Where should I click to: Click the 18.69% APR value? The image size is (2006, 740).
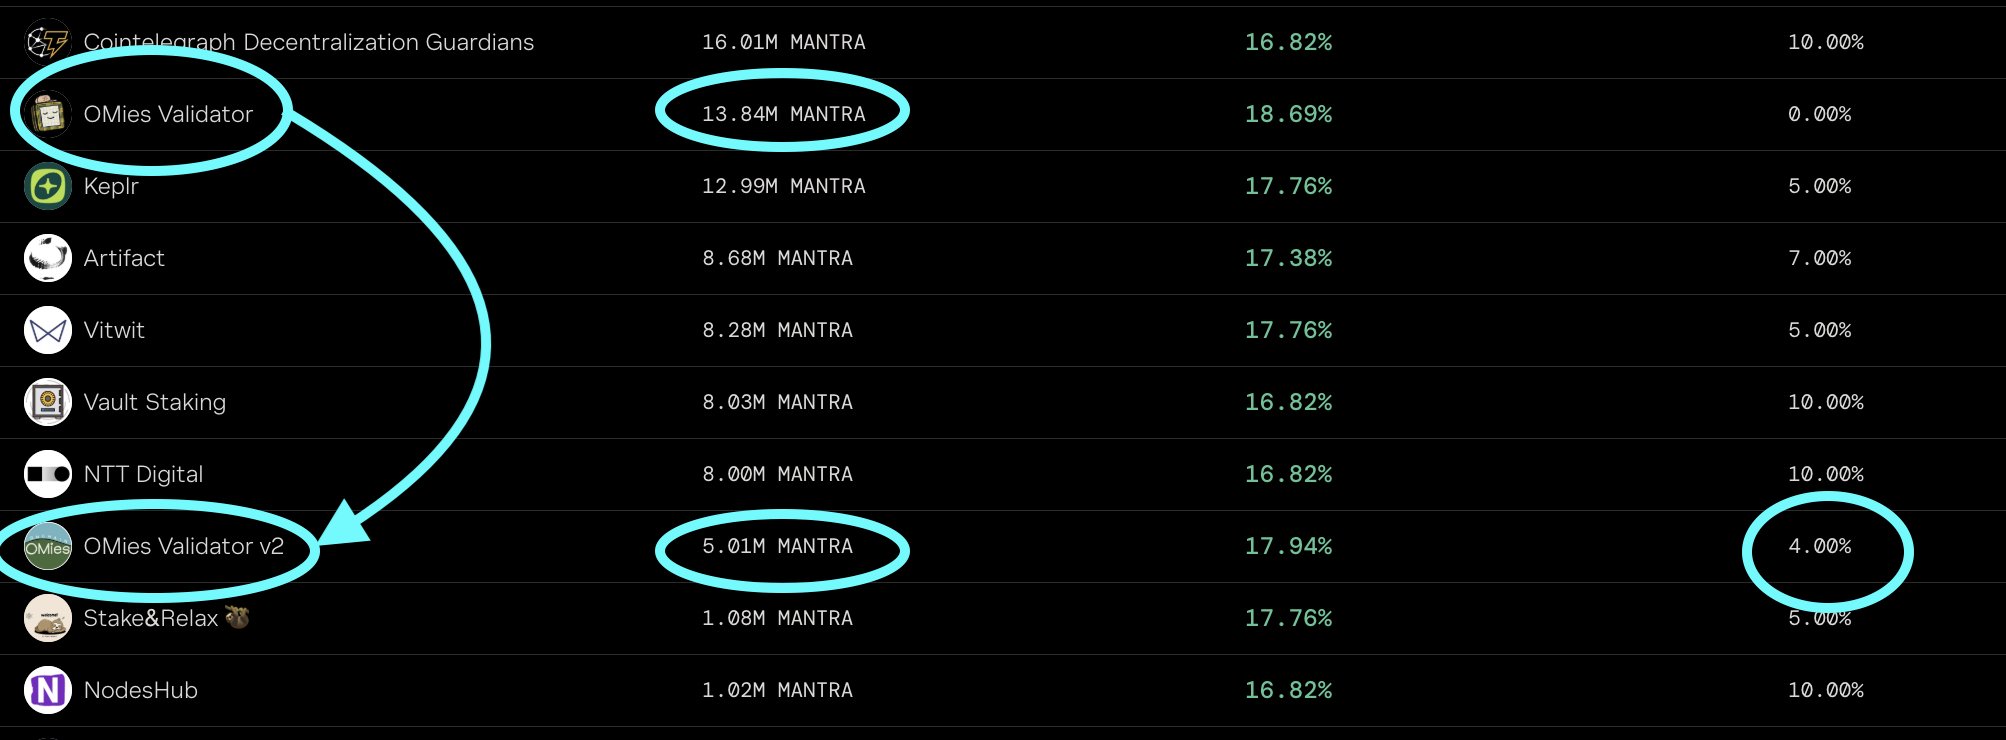point(1288,115)
